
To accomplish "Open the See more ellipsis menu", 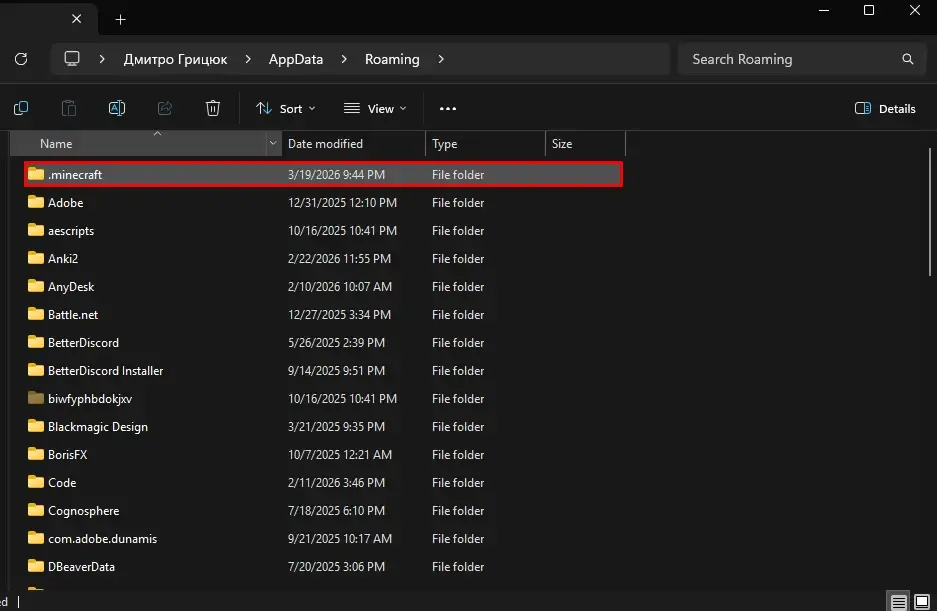I will (447, 108).
